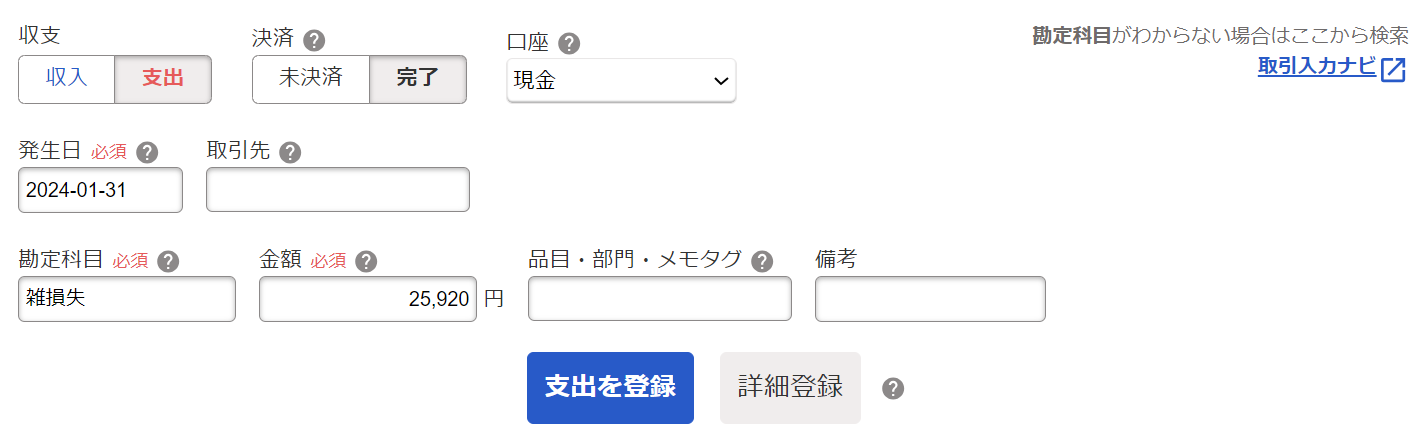Open 勘定科目 field showing 雑損失
The height and width of the screenshot is (446, 1423).
pos(127,299)
